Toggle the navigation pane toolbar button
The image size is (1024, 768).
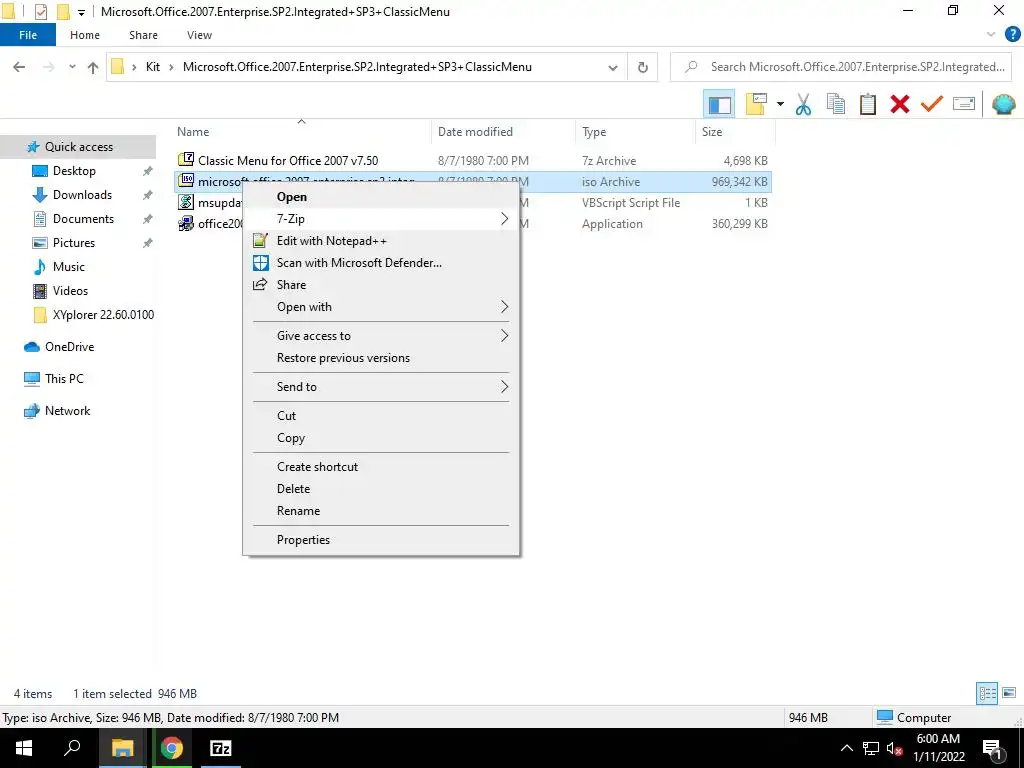(x=719, y=104)
